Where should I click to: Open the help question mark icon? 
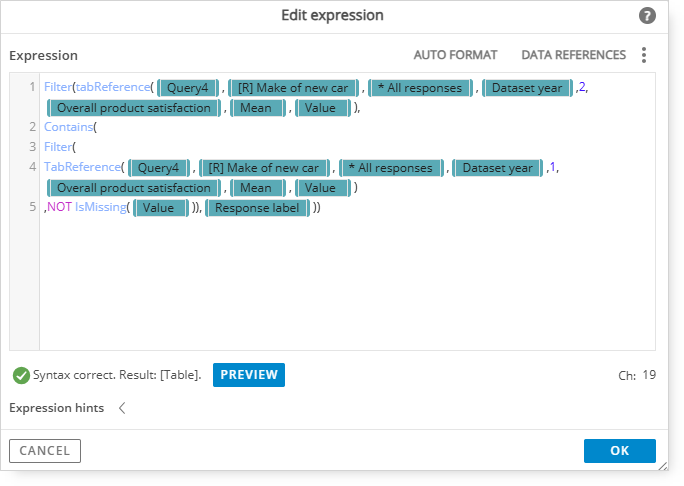tap(647, 16)
